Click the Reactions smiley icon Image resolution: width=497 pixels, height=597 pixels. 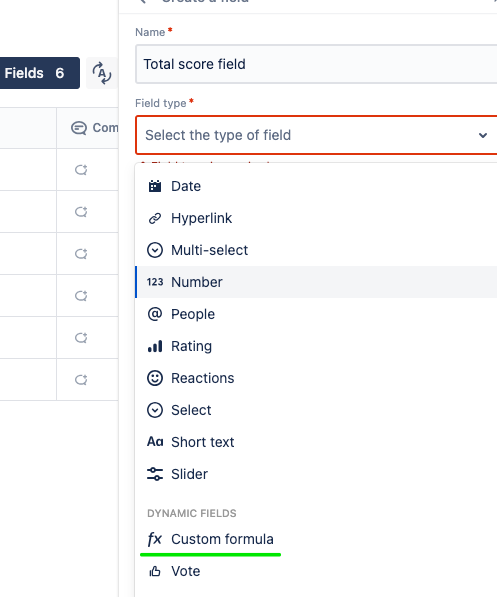click(x=155, y=378)
